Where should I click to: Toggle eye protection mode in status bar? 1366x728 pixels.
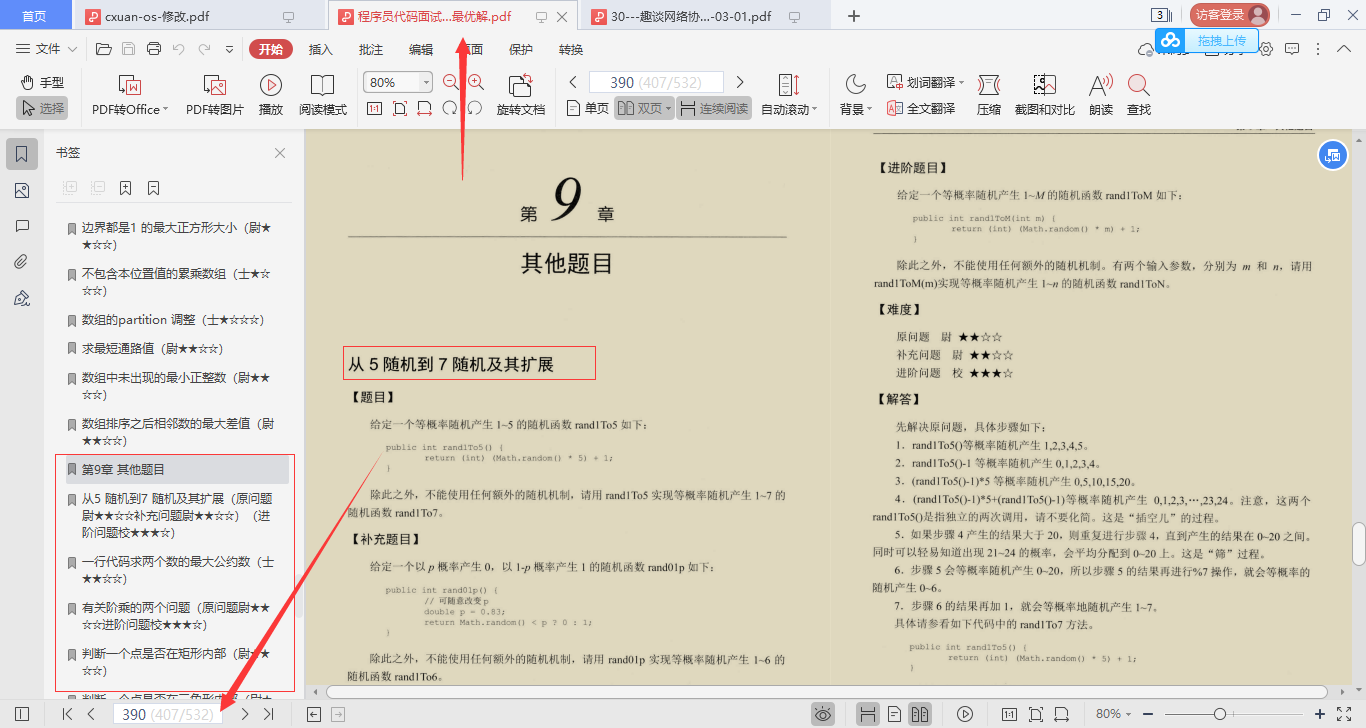pos(823,714)
